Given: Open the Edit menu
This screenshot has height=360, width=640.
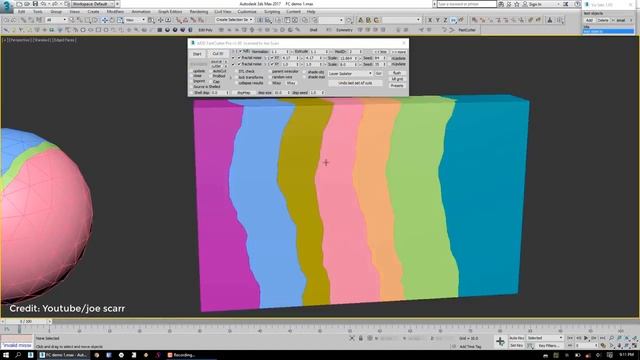Looking at the screenshot, I should [x=22, y=12].
